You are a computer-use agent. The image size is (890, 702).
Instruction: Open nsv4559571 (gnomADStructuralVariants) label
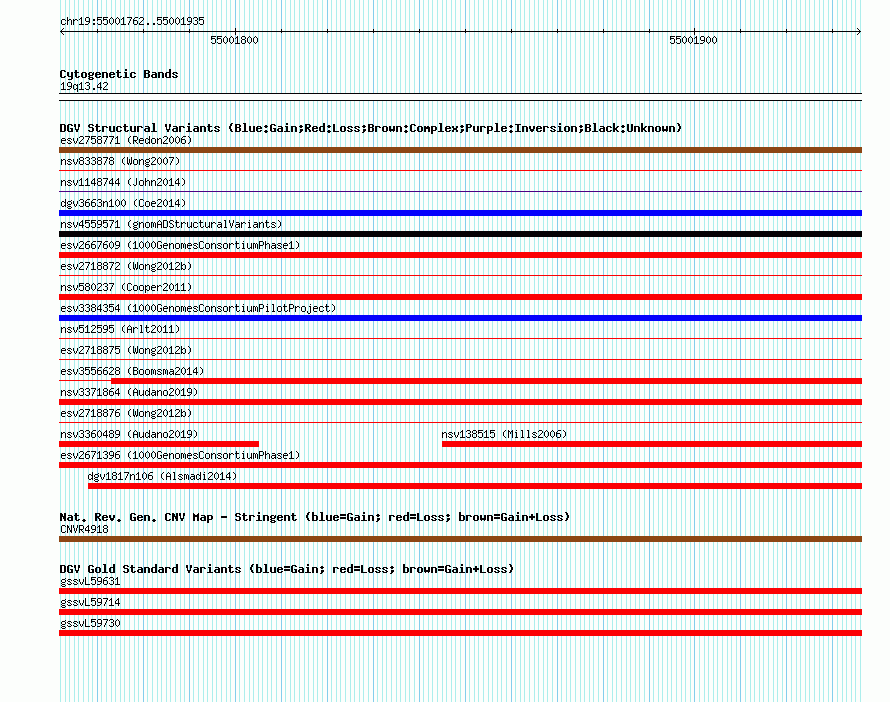[x=171, y=224]
